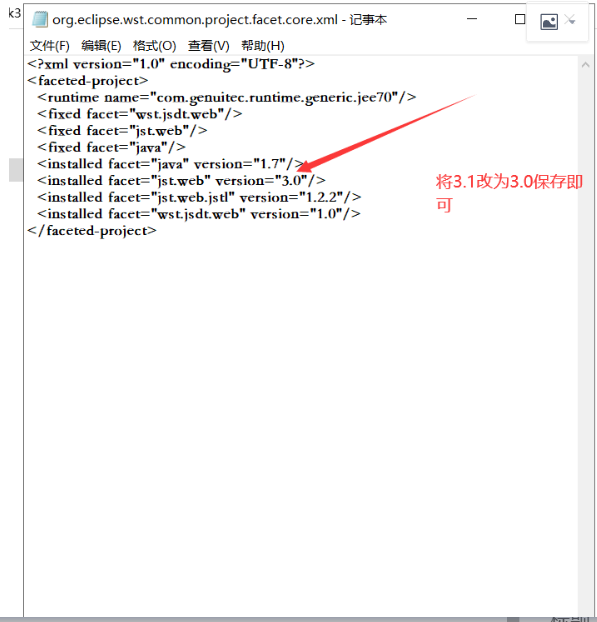The image size is (597, 622).
Task: Maximize the Notepad window
Action: pyautogui.click(x=520, y=19)
